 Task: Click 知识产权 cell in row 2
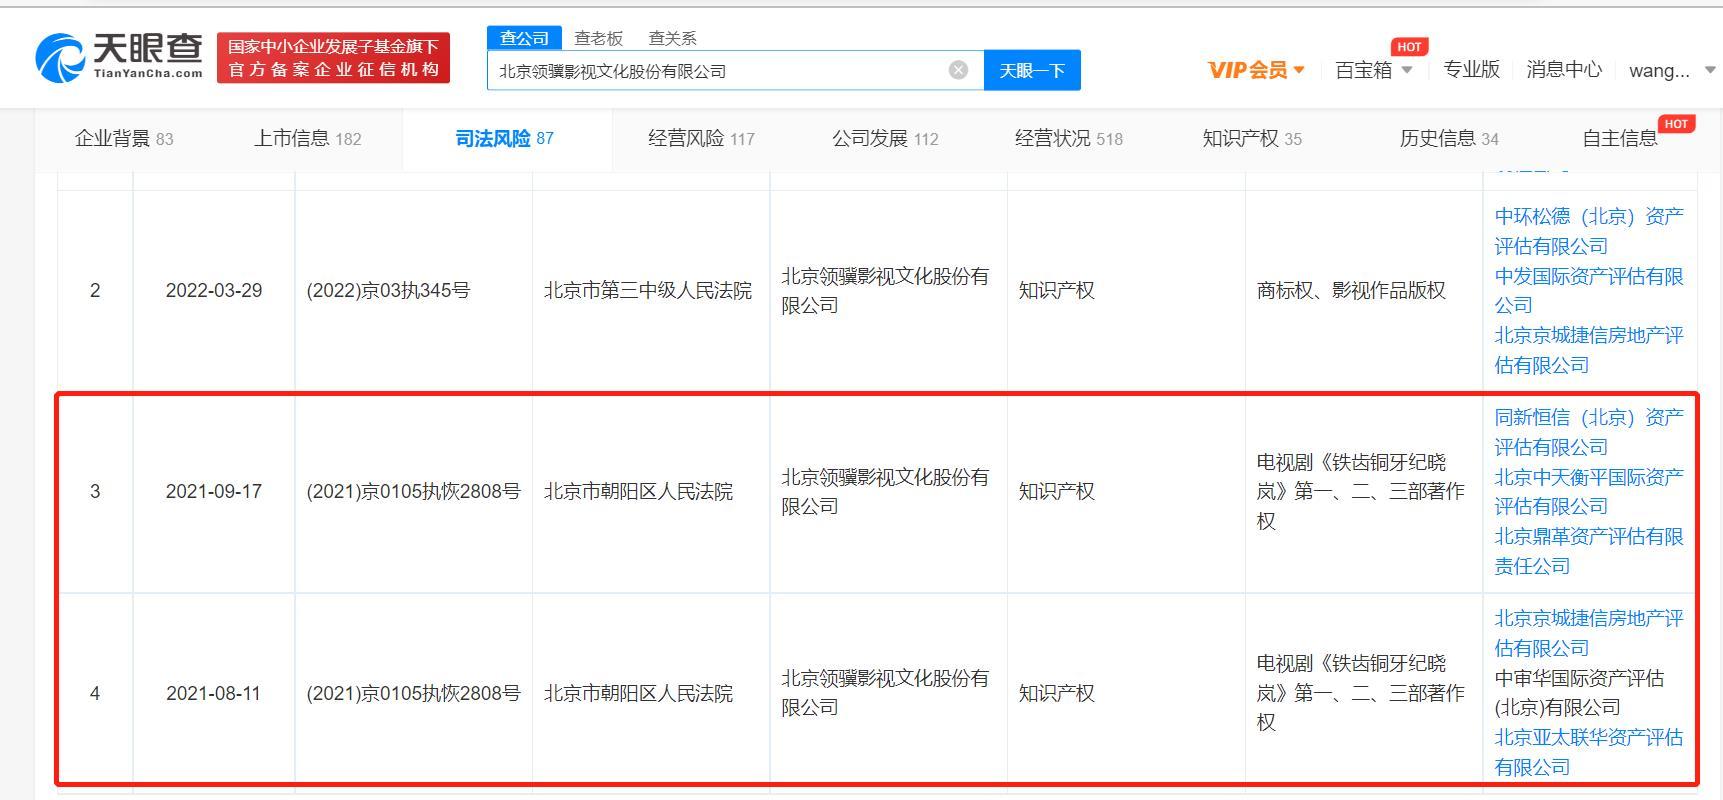(1056, 290)
